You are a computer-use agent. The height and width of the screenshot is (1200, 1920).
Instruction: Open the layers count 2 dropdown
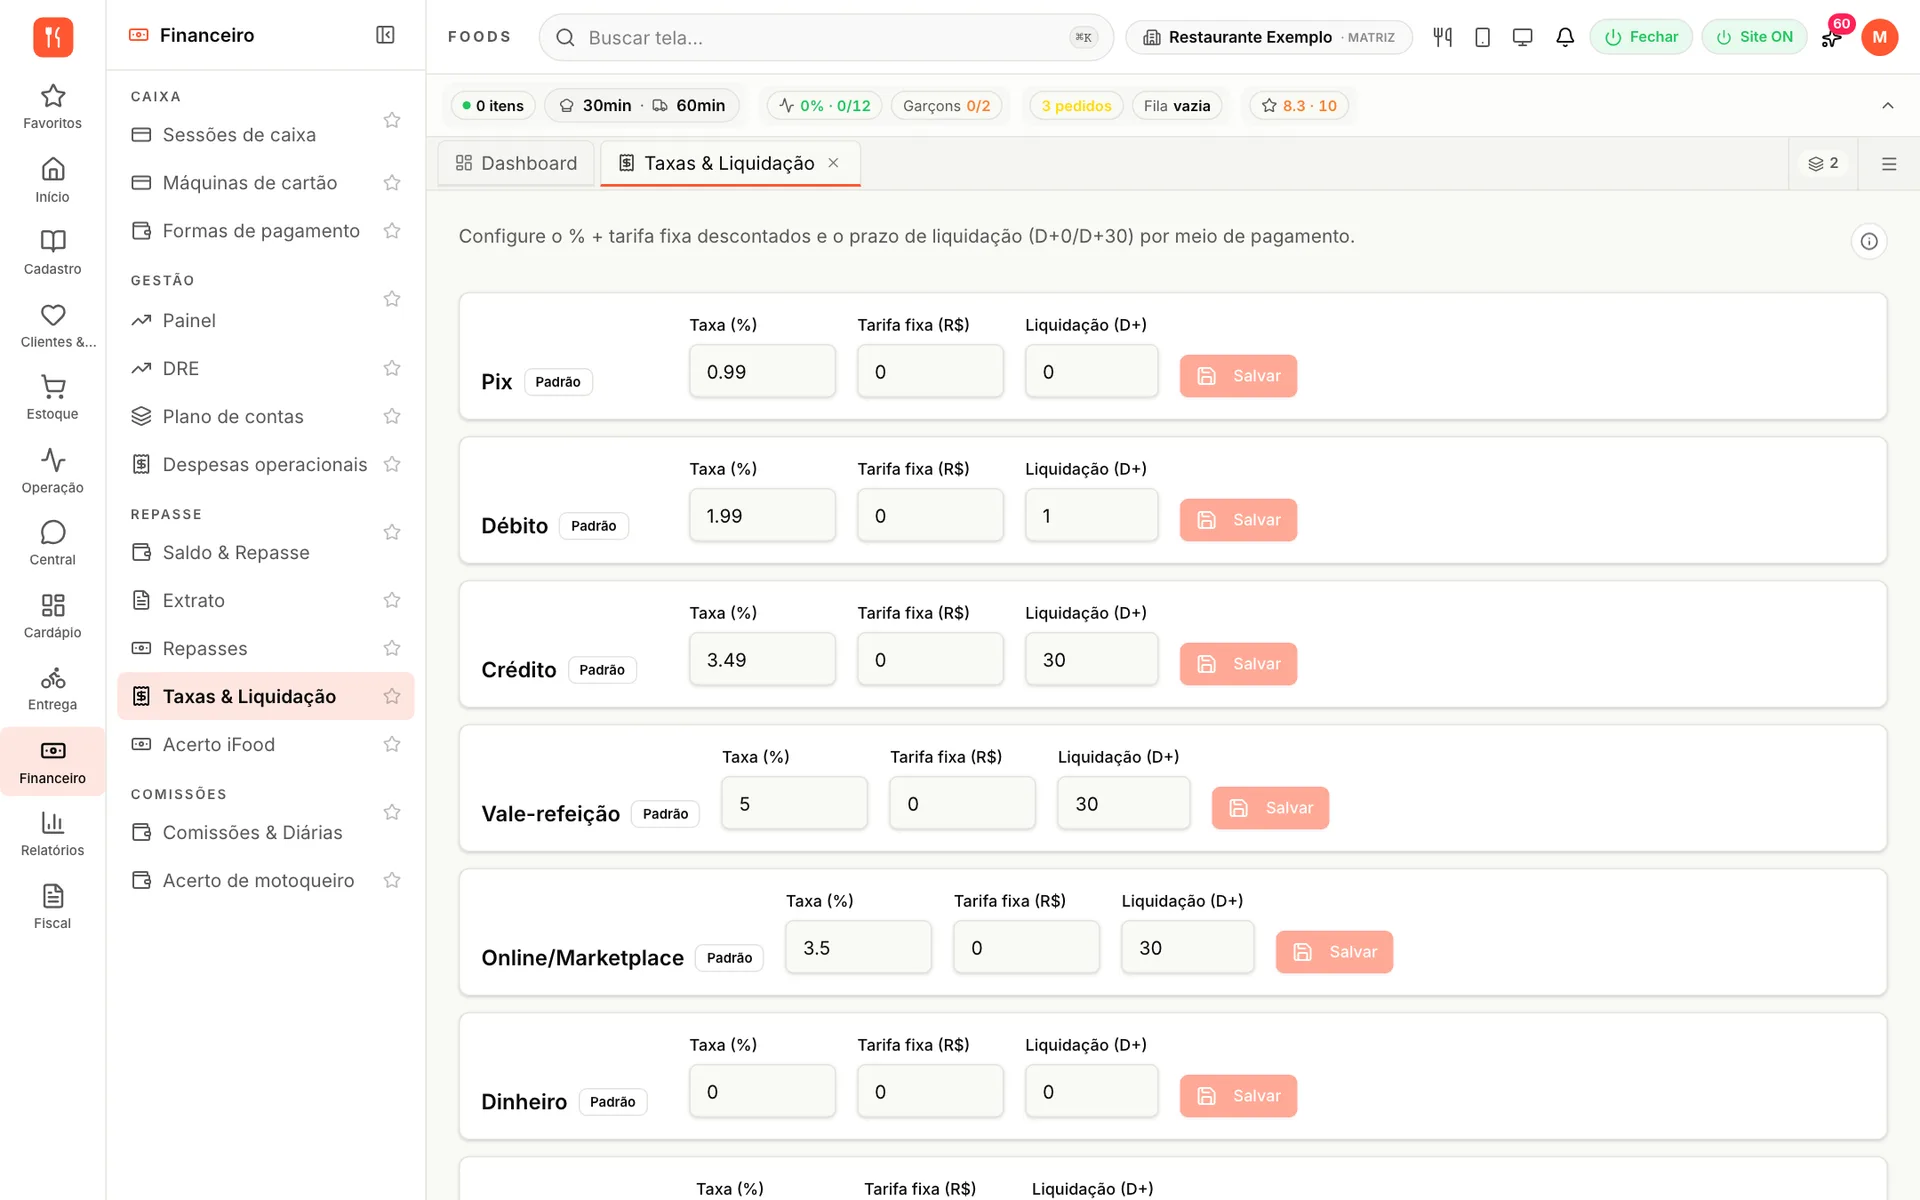pyautogui.click(x=1823, y=163)
